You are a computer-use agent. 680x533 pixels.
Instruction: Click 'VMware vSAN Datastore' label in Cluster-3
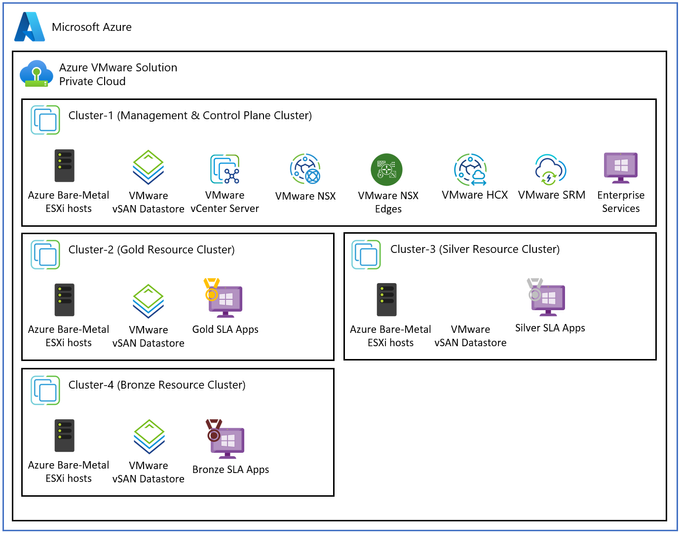[x=471, y=336]
